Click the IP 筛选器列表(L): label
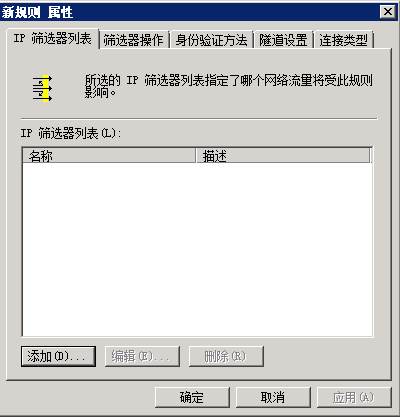This screenshot has height=417, width=400. [71, 133]
